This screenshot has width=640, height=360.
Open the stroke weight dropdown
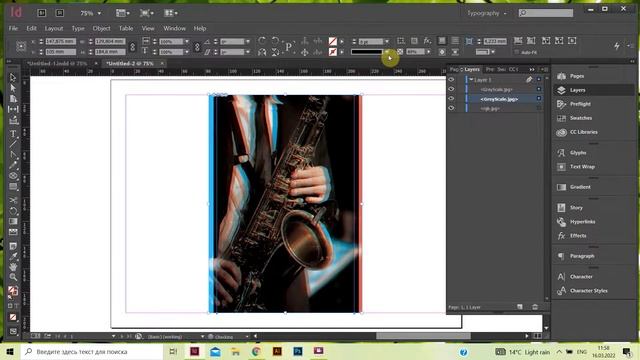click(387, 41)
